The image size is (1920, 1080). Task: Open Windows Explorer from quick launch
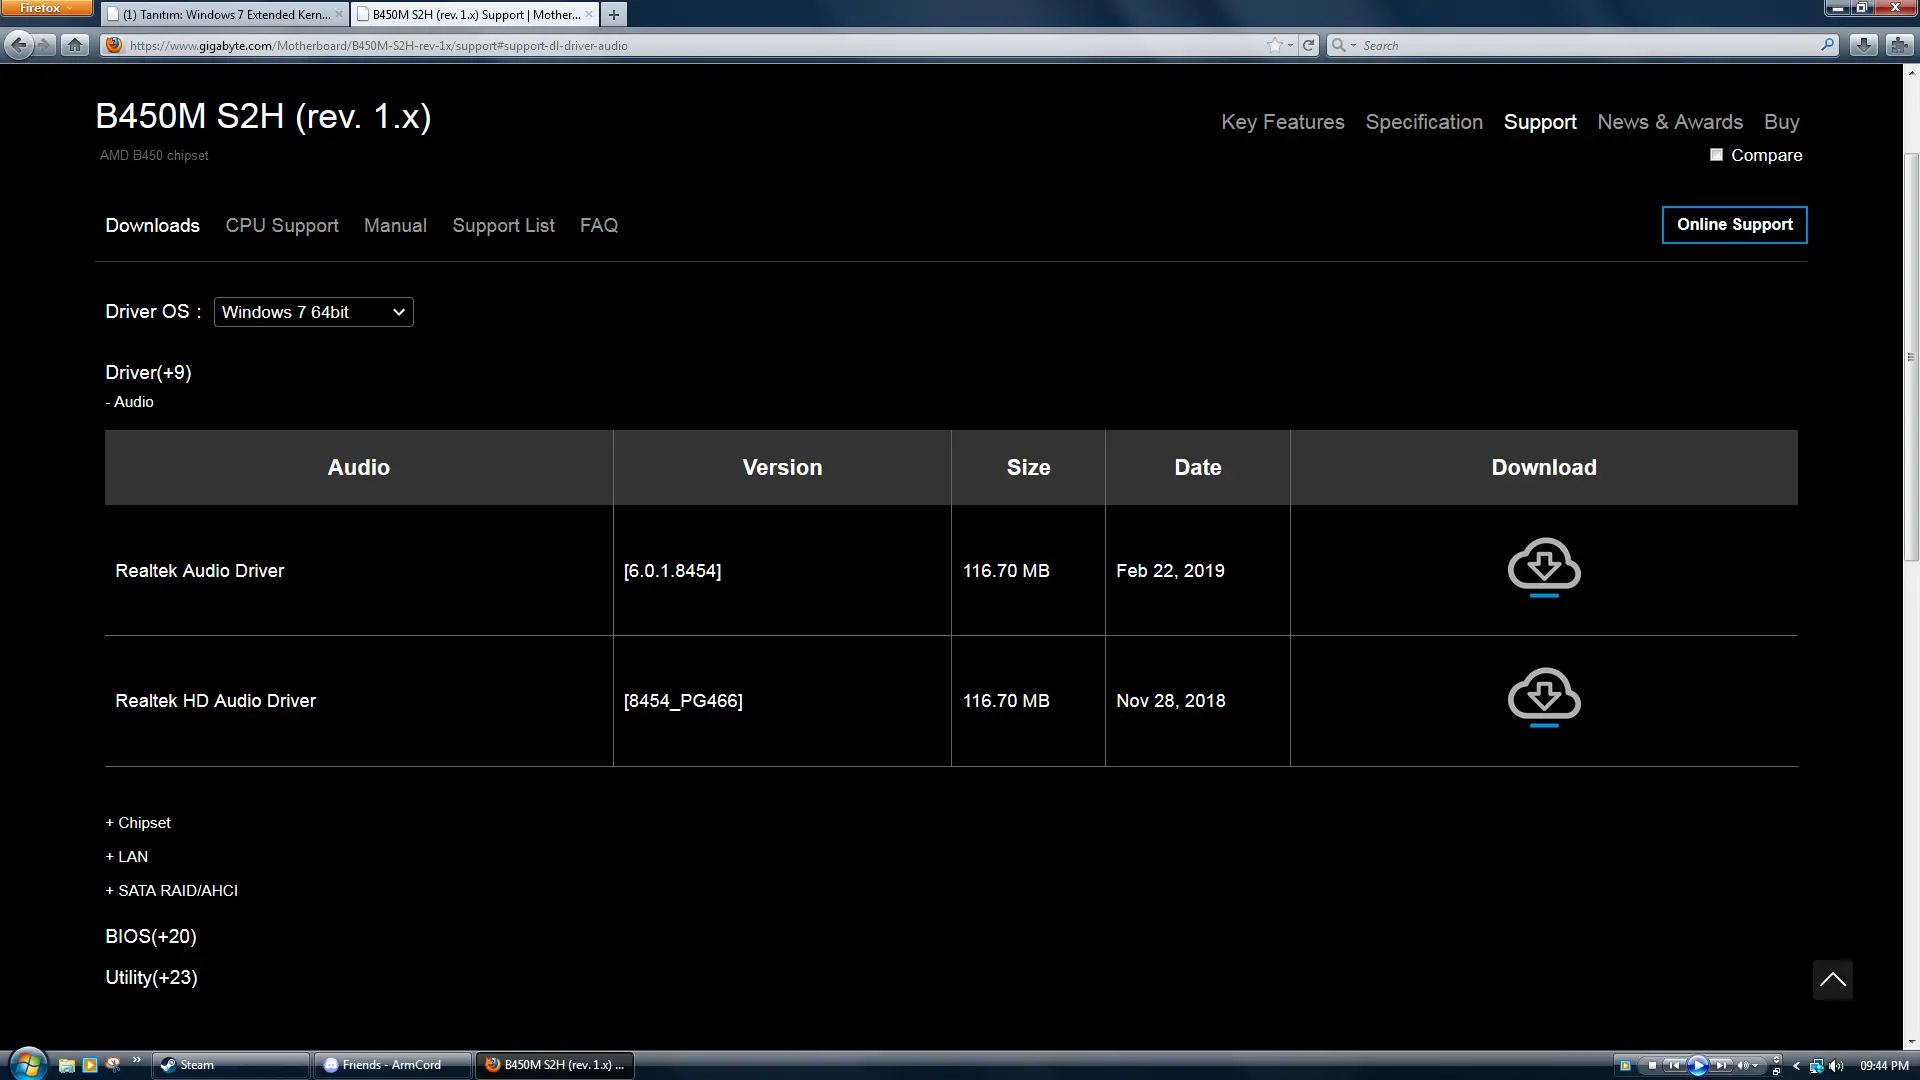tap(67, 1065)
